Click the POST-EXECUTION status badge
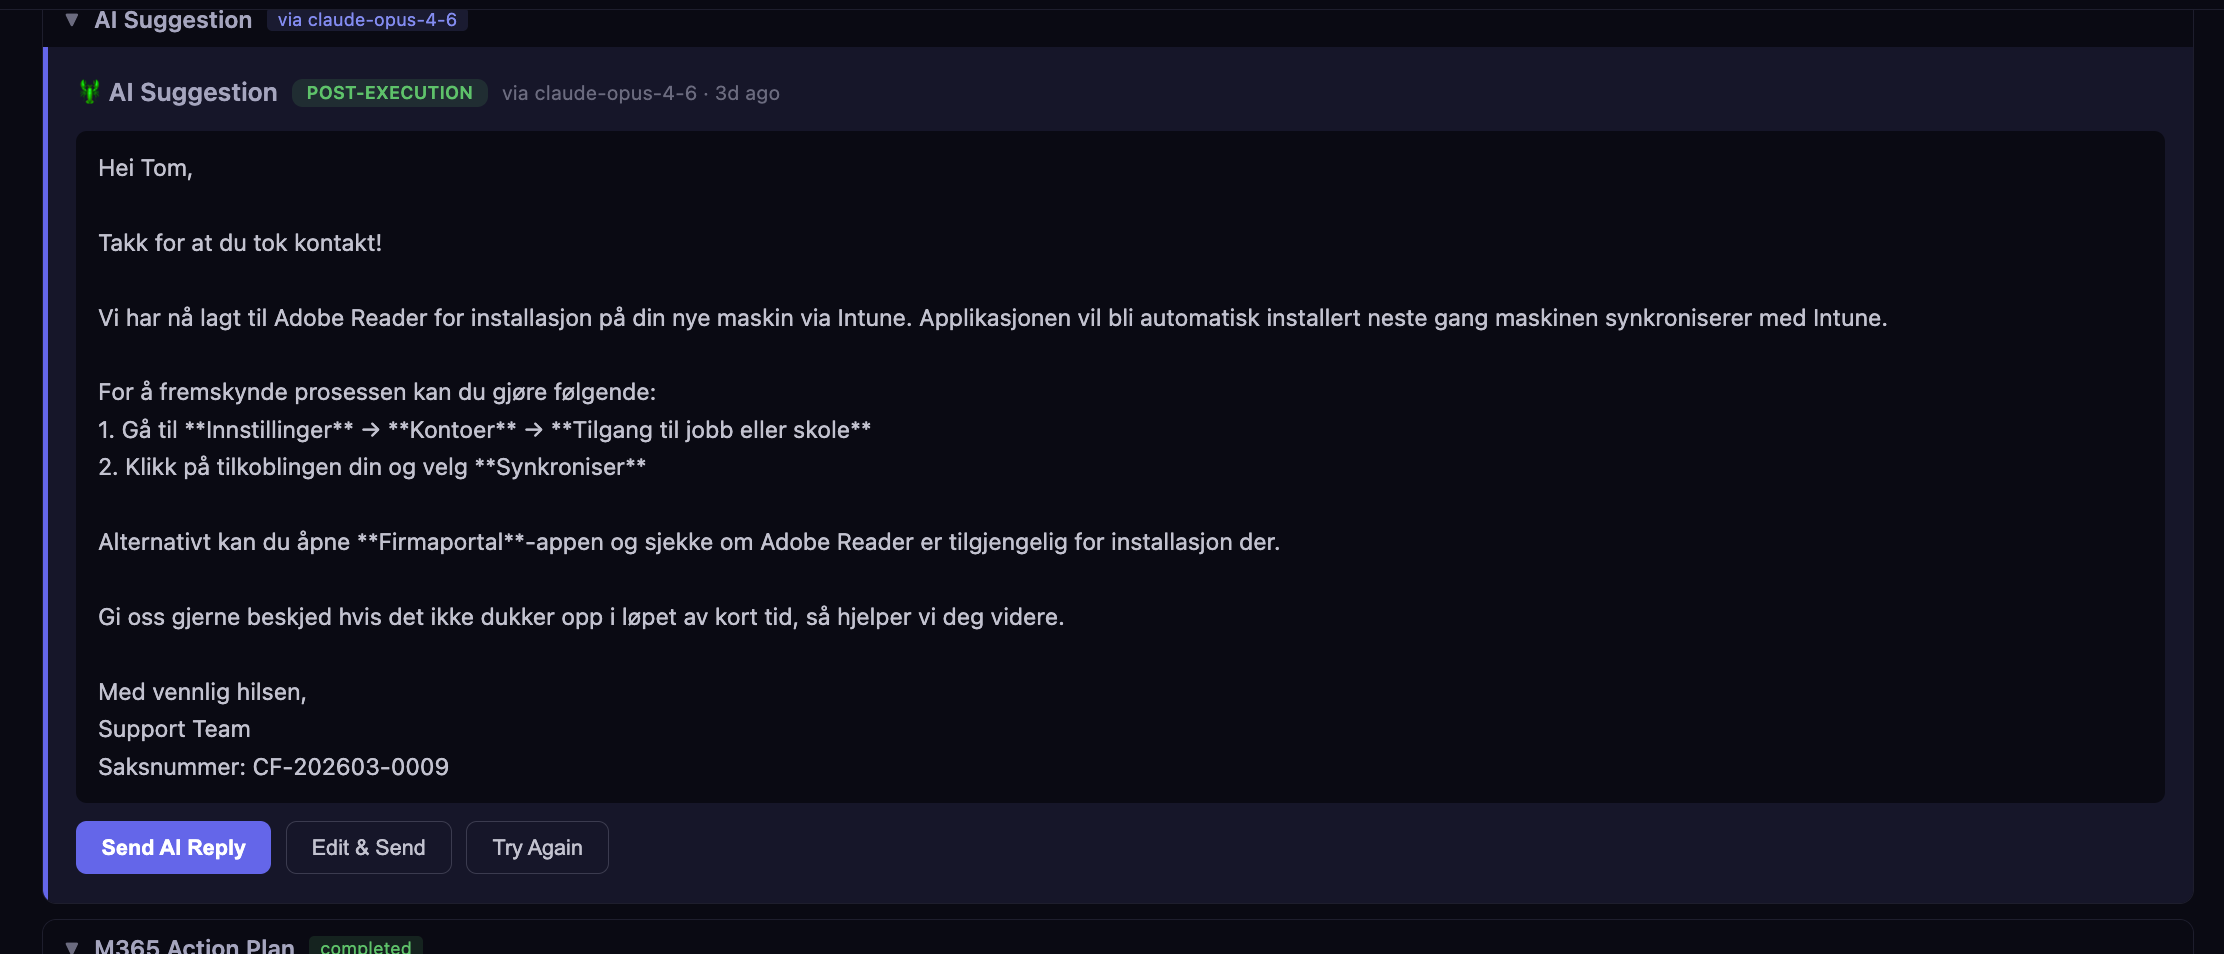 pos(389,92)
